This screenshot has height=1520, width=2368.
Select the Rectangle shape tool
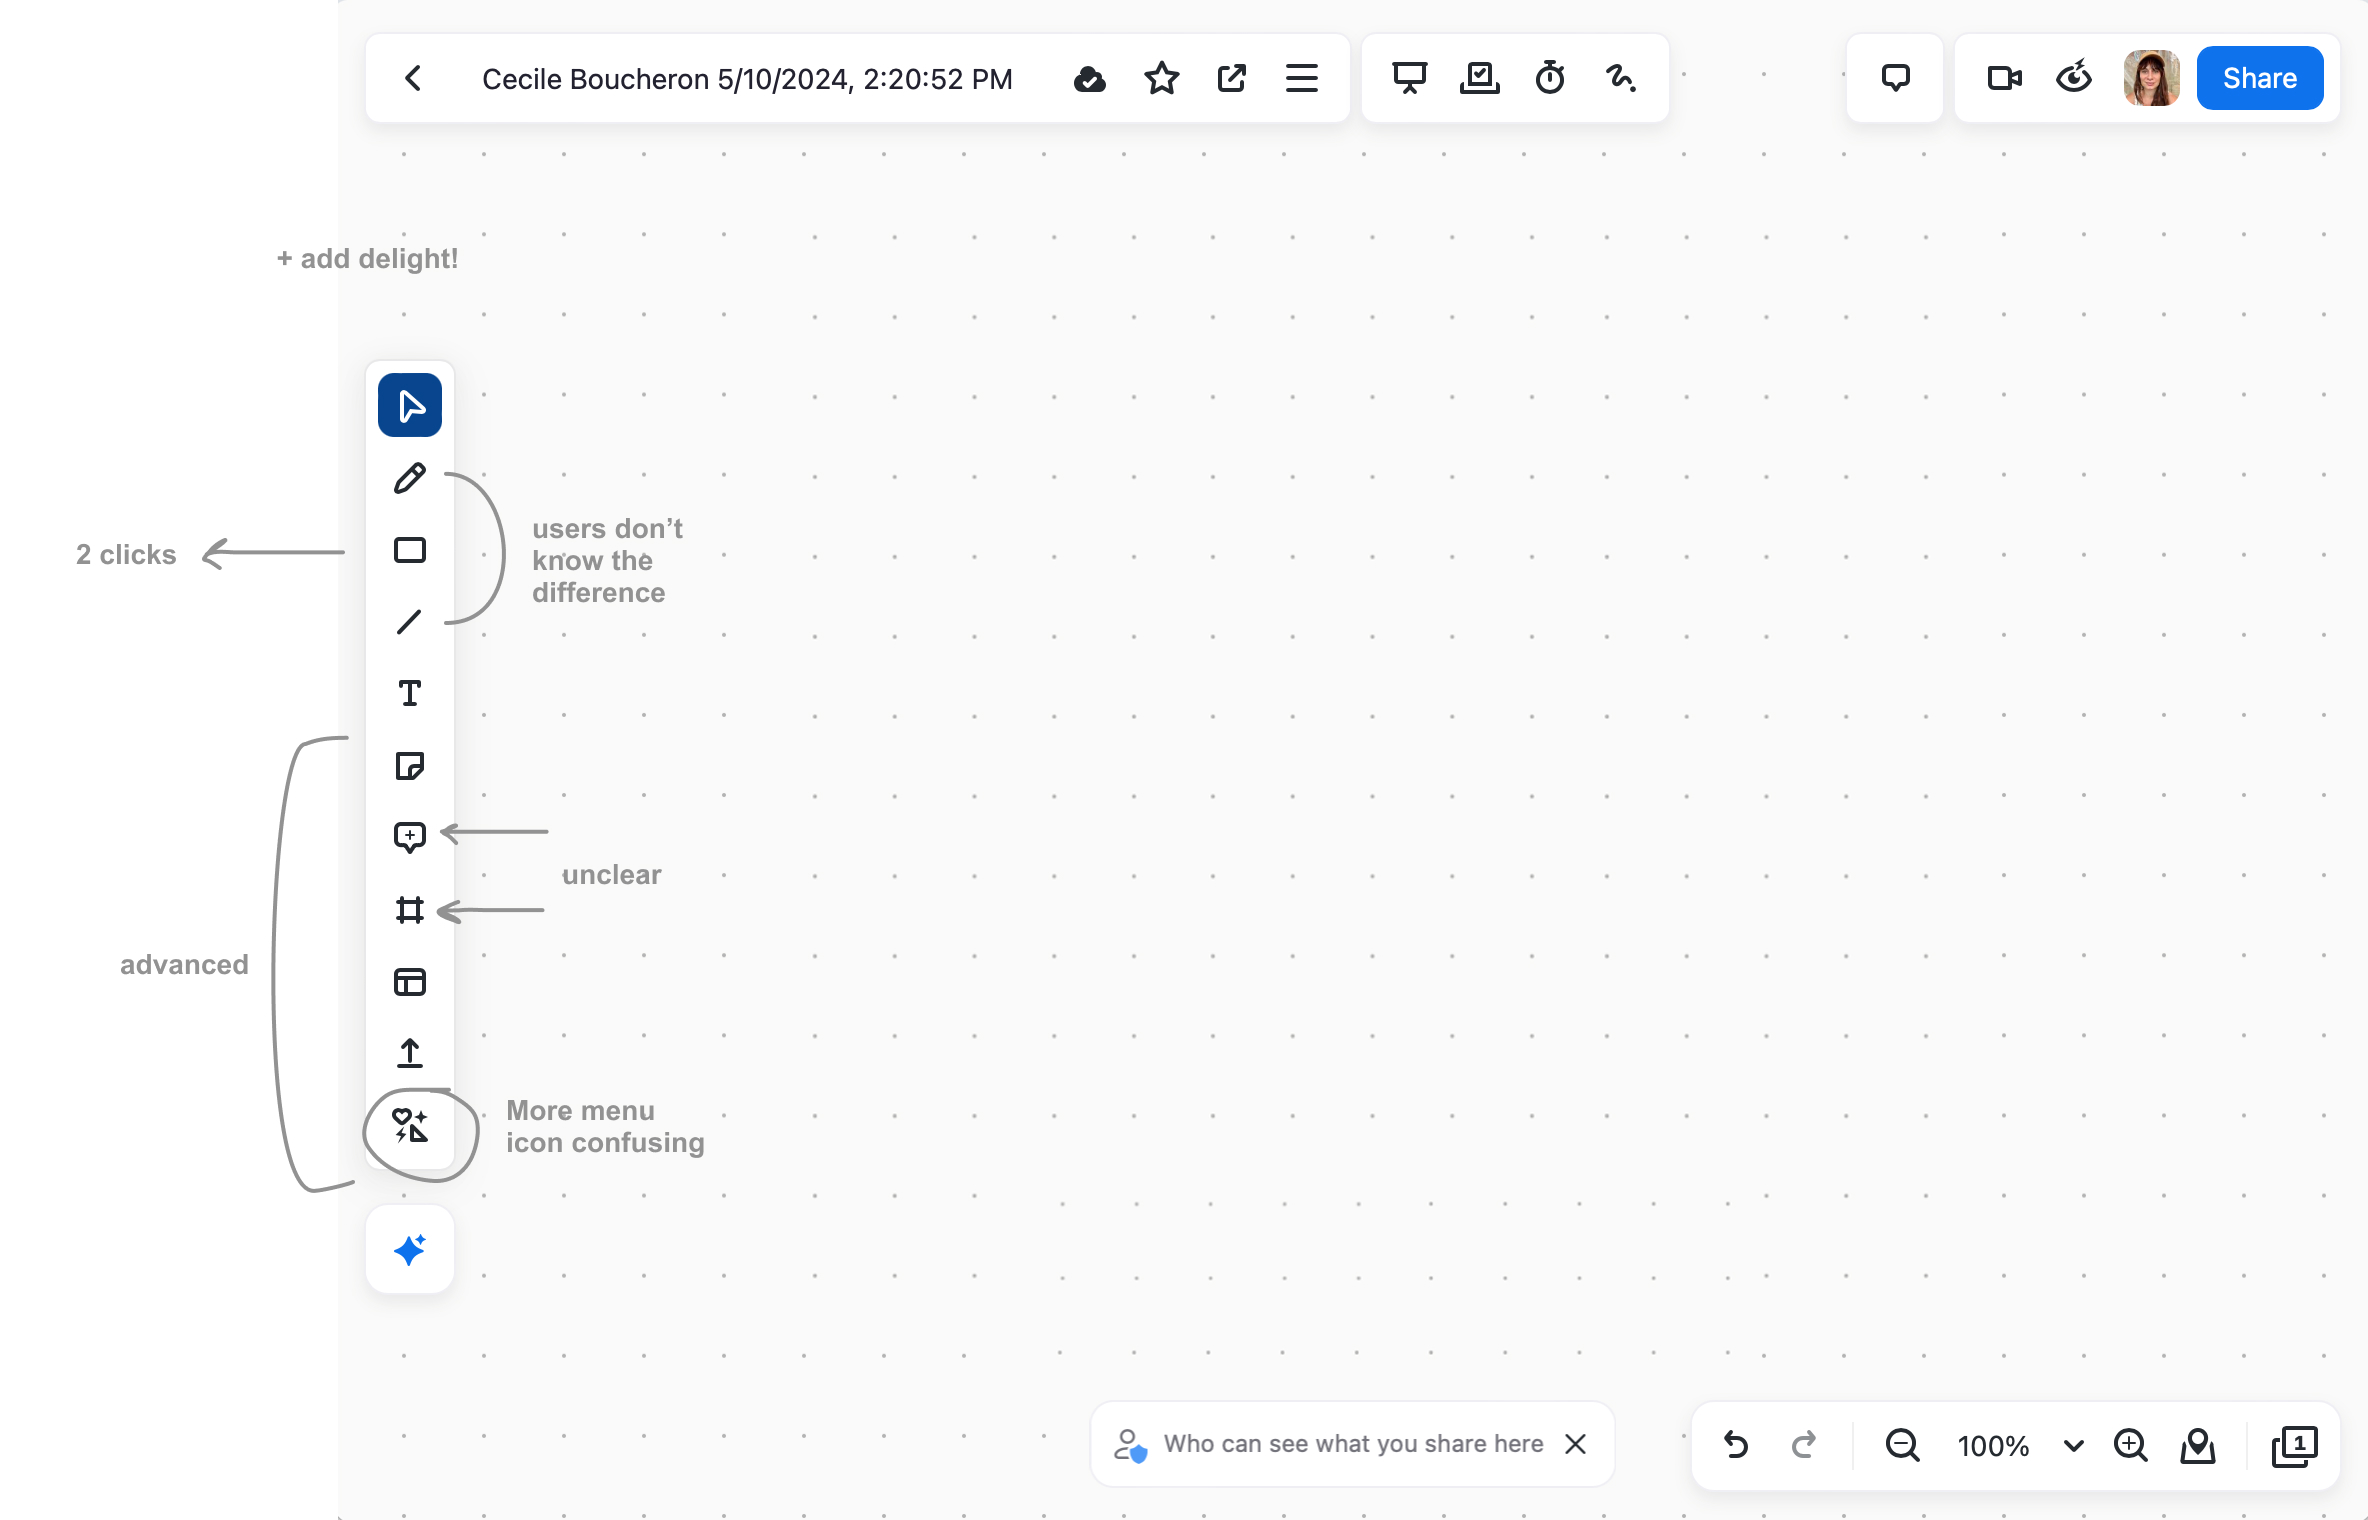(x=409, y=550)
